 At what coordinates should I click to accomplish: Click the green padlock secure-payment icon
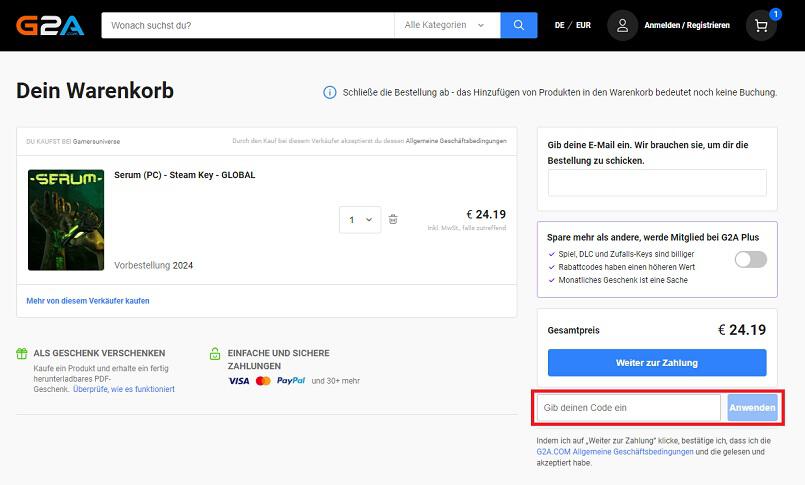pyautogui.click(x=215, y=354)
